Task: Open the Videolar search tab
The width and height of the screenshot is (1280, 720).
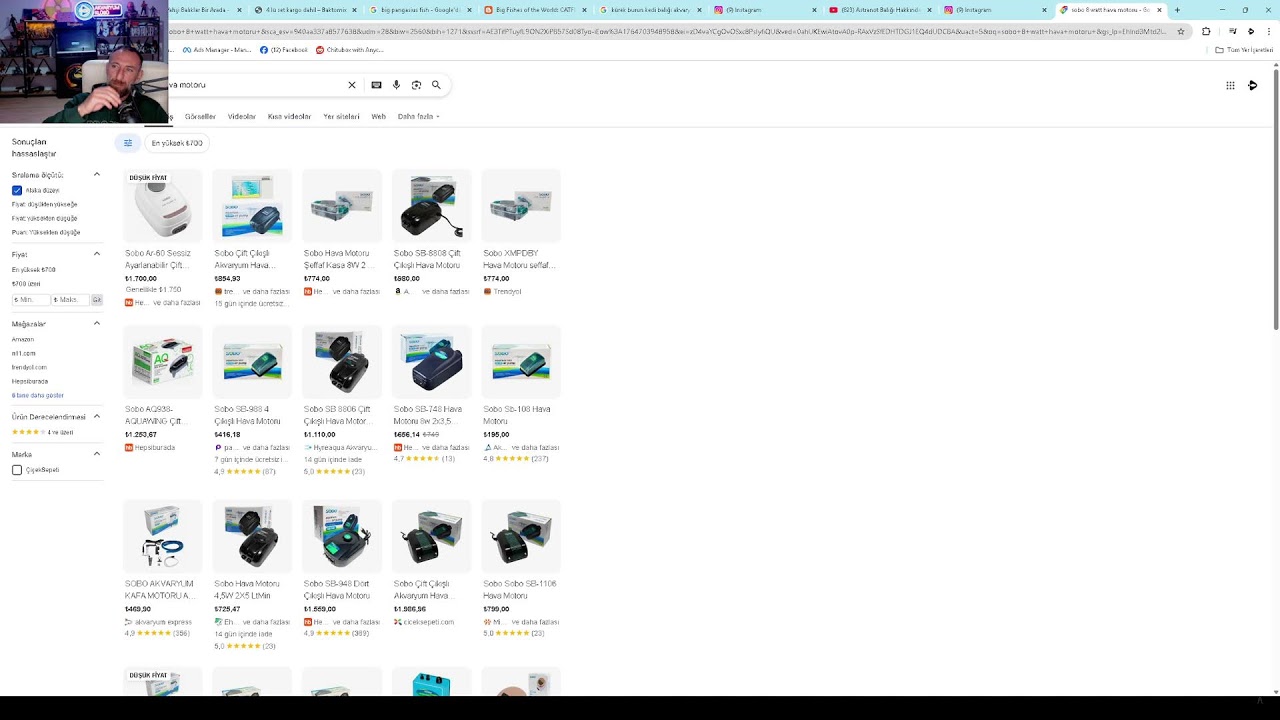Action: click(241, 117)
